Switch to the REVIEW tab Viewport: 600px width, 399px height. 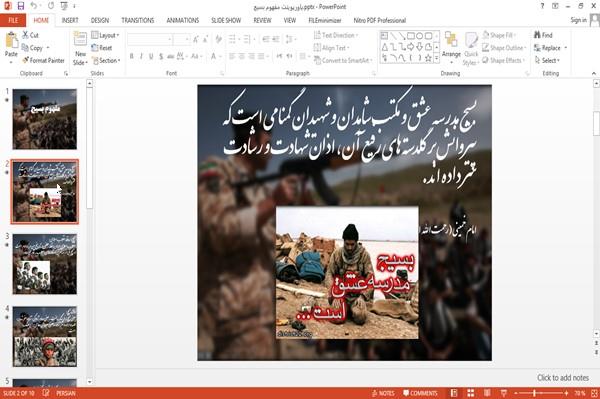(x=262, y=20)
